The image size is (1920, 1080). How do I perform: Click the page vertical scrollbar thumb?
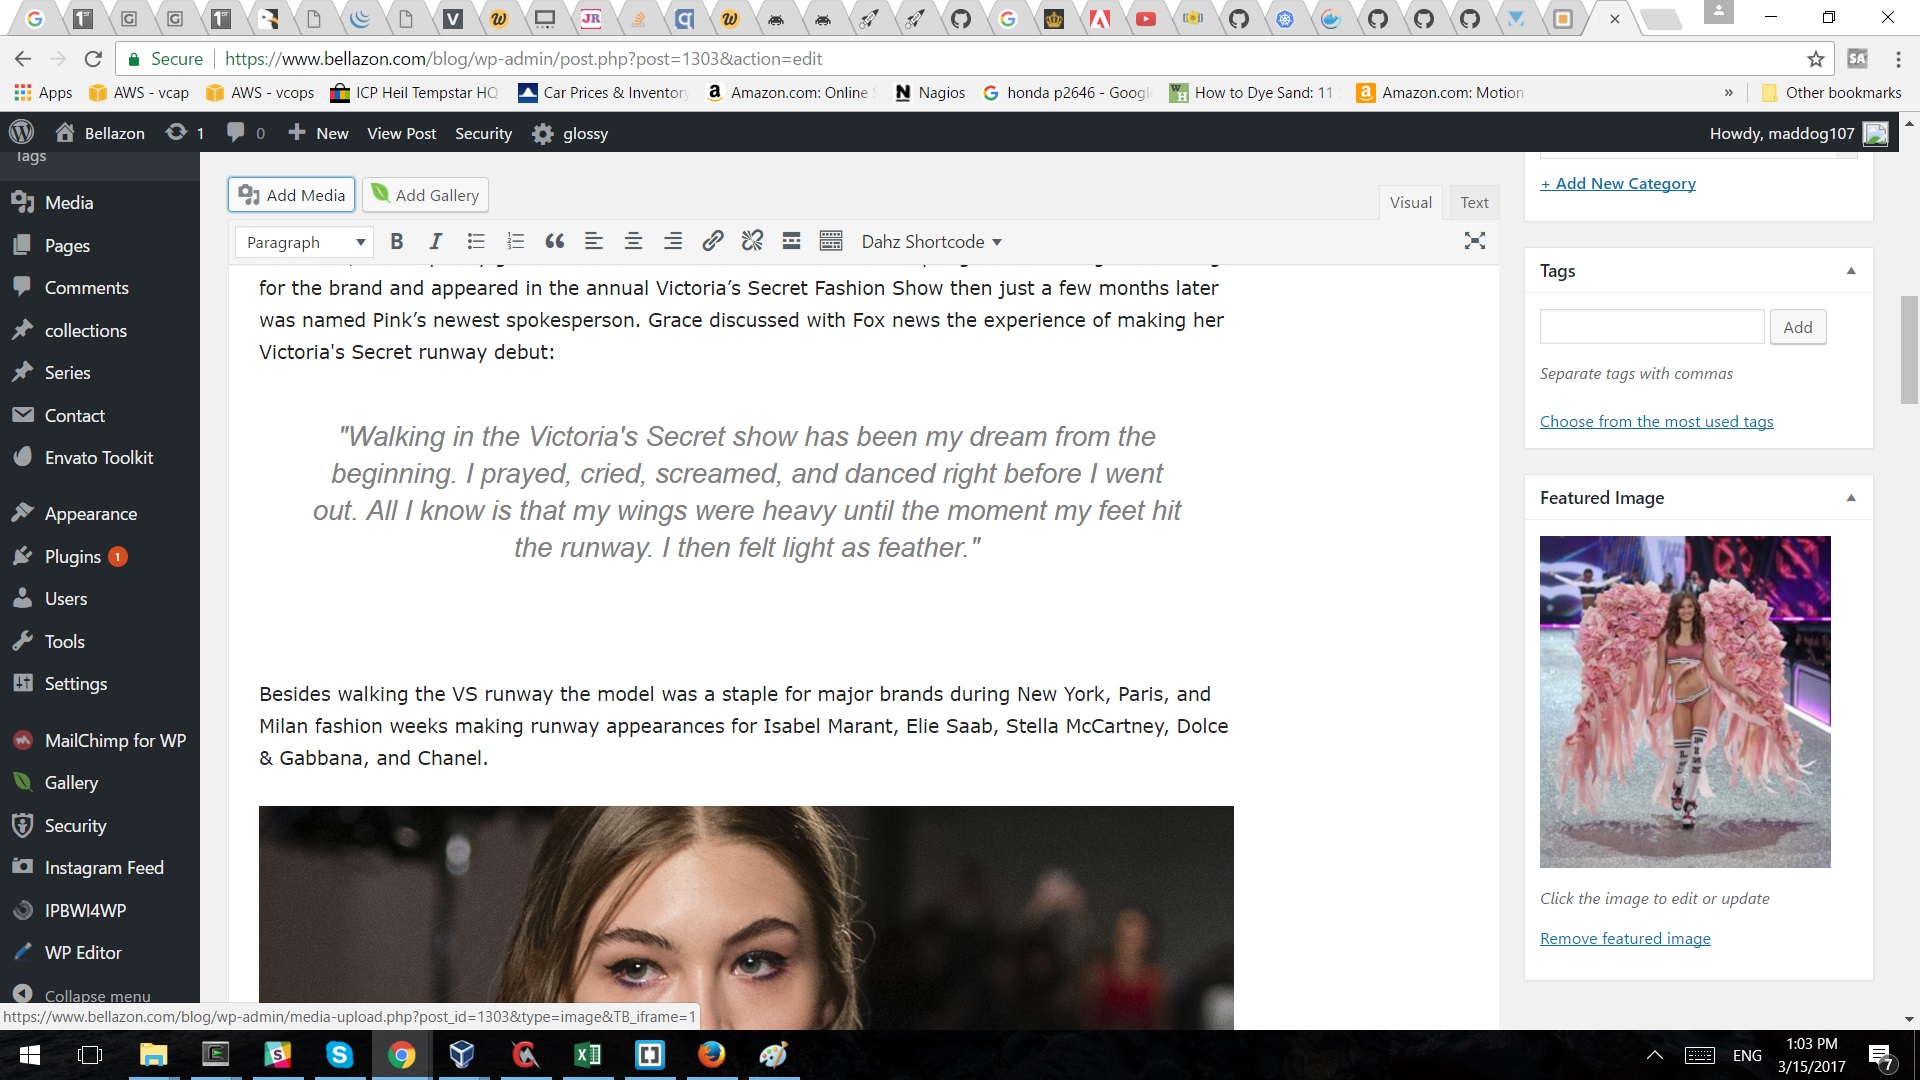pyautogui.click(x=1908, y=350)
